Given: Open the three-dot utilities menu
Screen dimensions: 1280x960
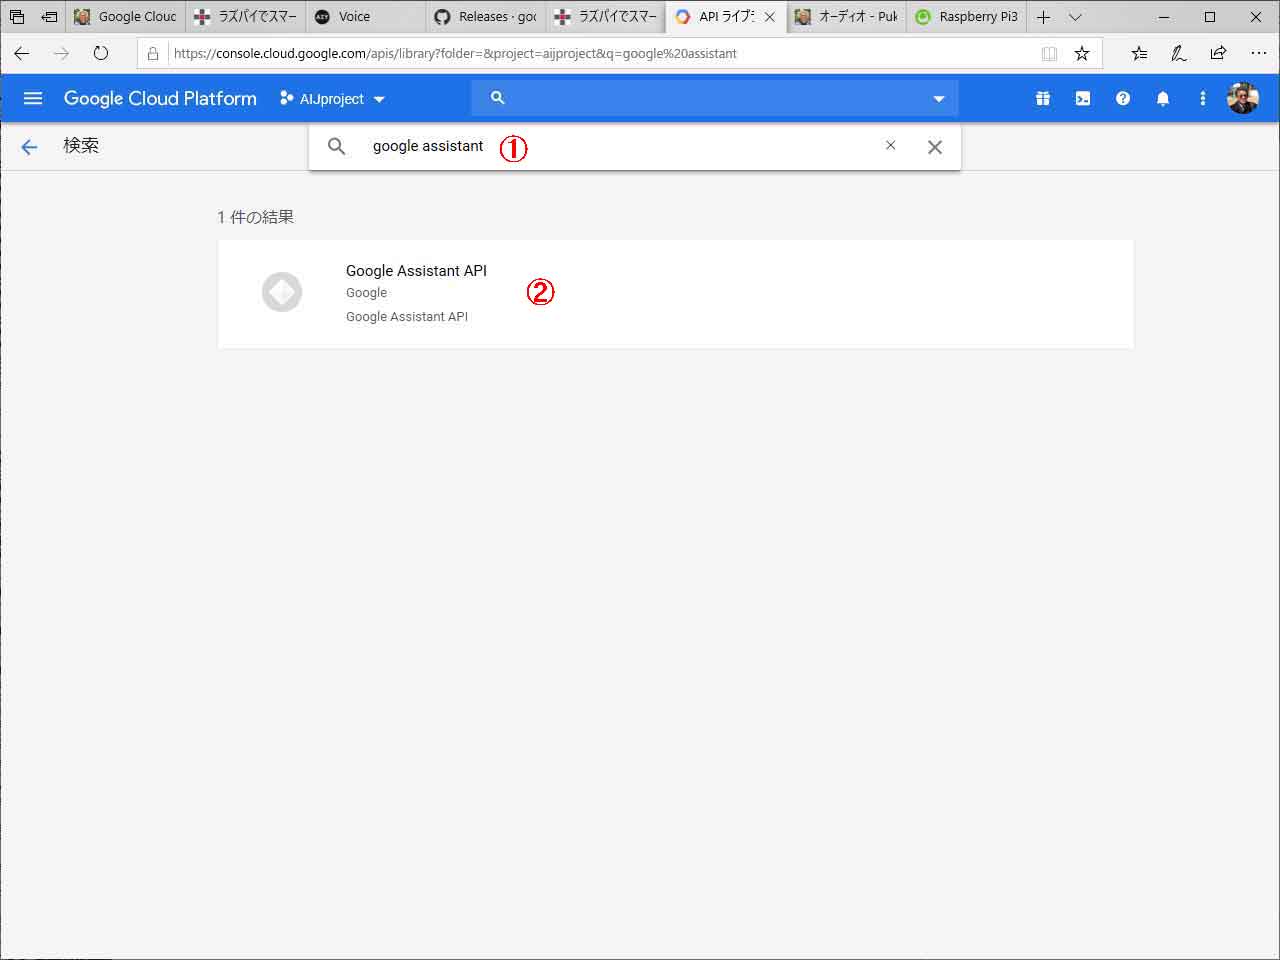Looking at the screenshot, I should coord(1203,98).
